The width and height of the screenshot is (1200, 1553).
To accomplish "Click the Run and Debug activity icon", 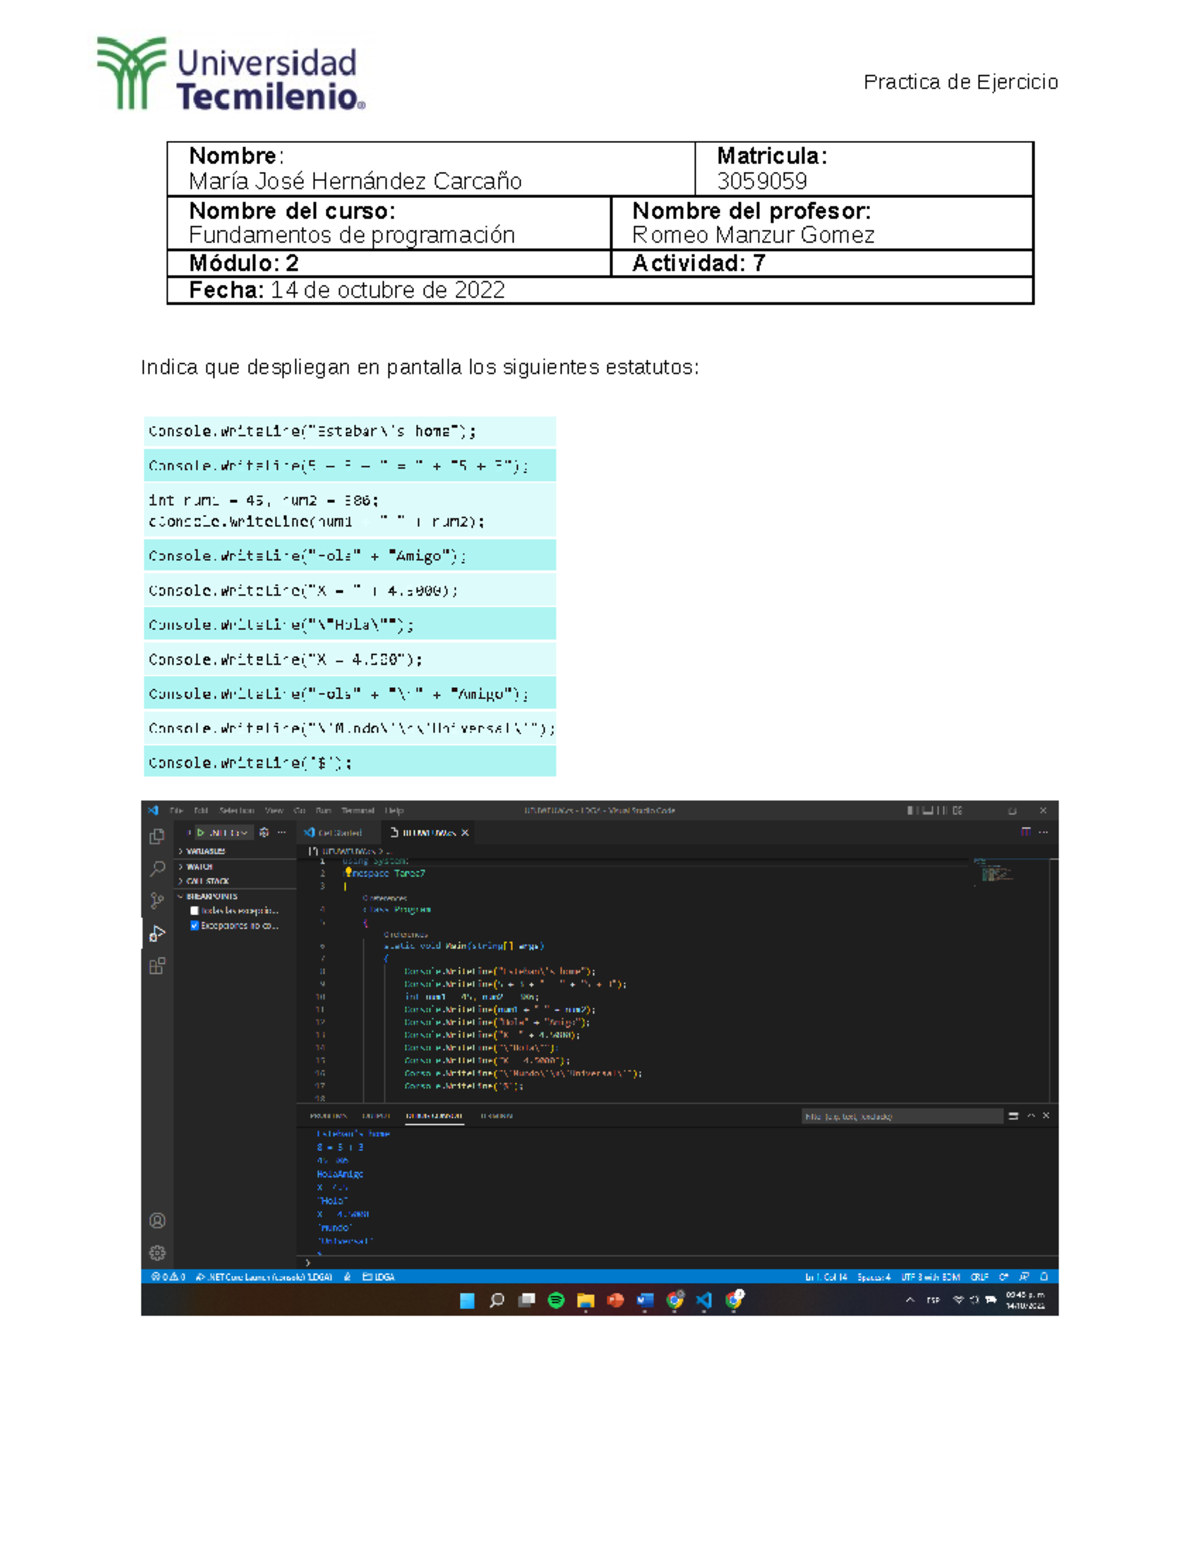I will click(x=157, y=934).
